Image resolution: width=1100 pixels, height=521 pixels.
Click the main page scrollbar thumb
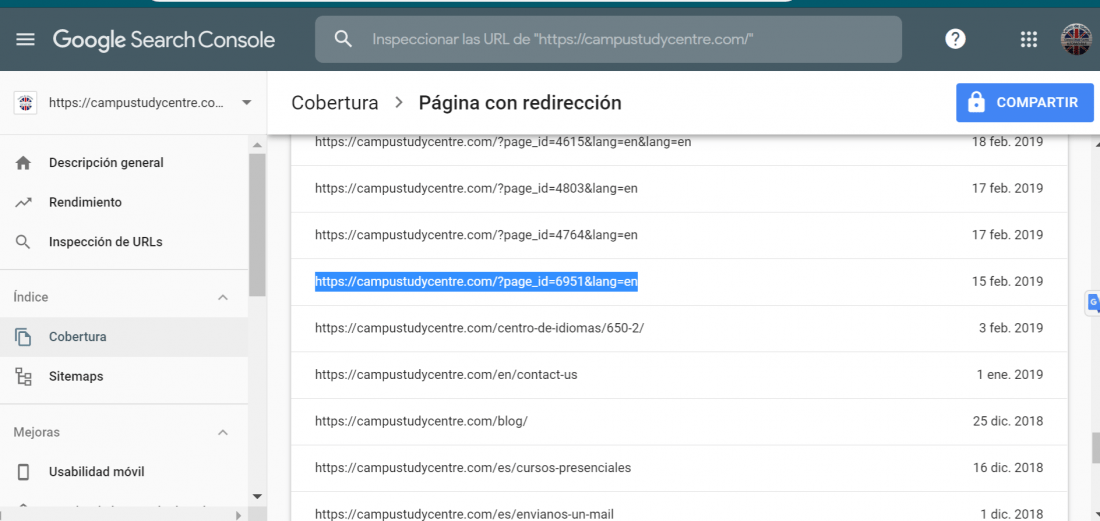pos(1095,448)
